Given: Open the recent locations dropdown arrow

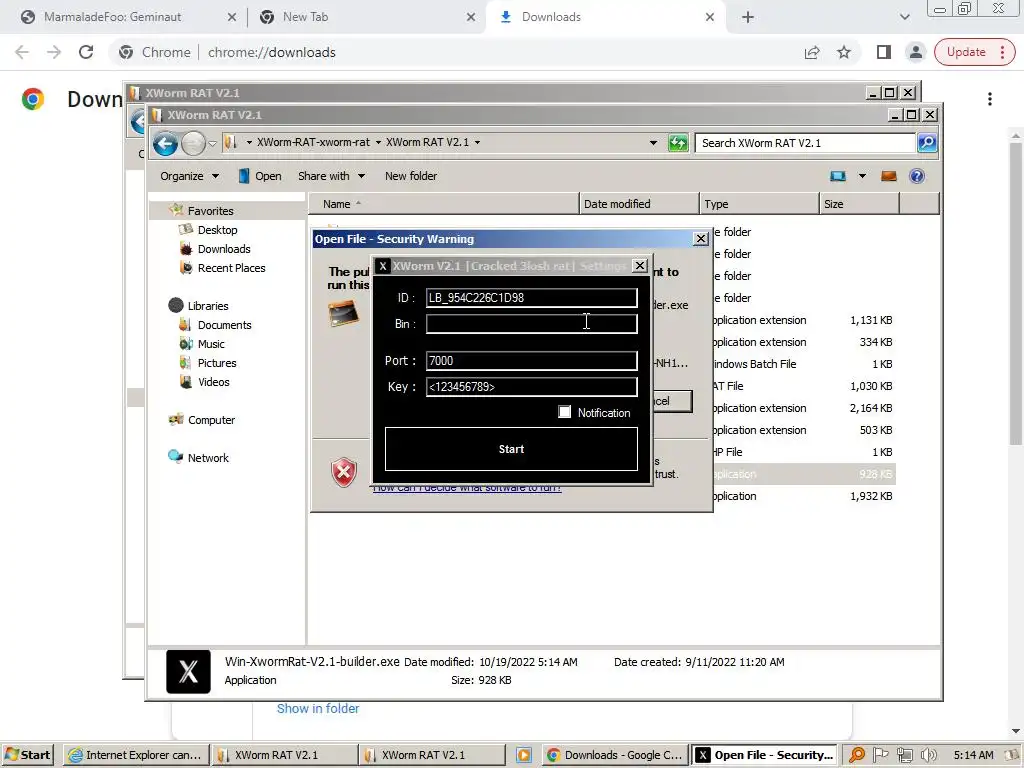Looking at the screenshot, I should 212,143.
